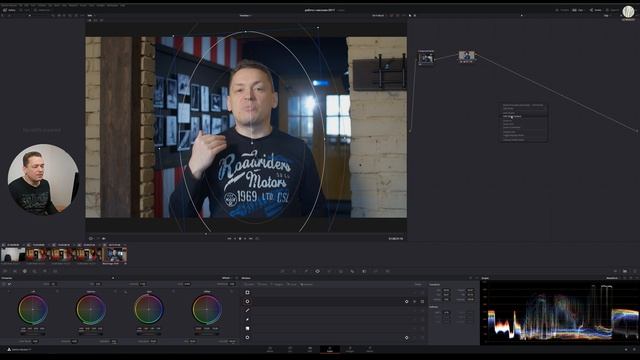Open the Waveform scope type dropdown
The width and height of the screenshot is (640, 360).
[613, 278]
